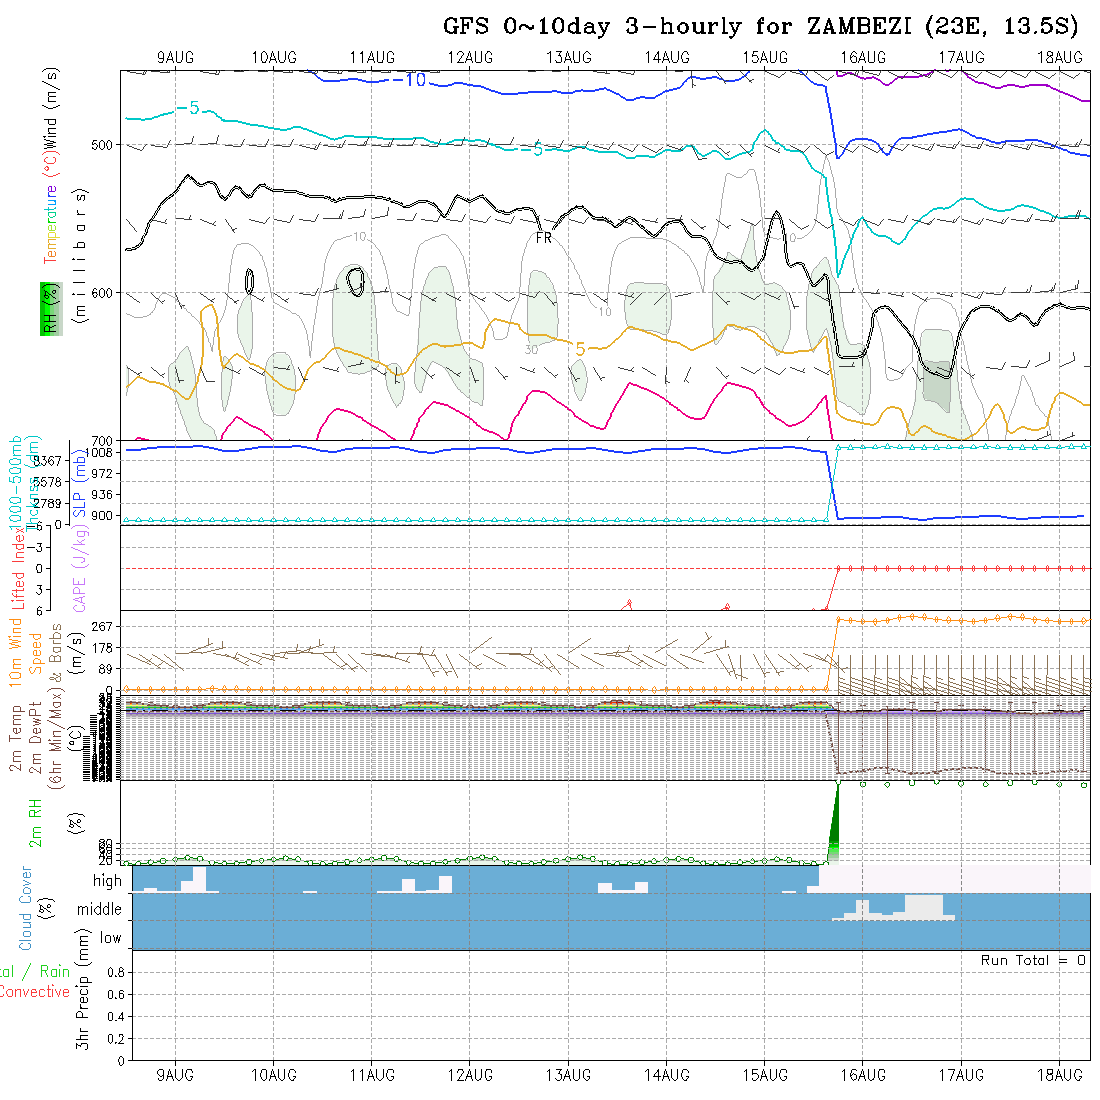Image resolution: width=1100 pixels, height=1100 pixels.
Task: Click the 0.6 precipitation axis value
Action: click(x=116, y=995)
